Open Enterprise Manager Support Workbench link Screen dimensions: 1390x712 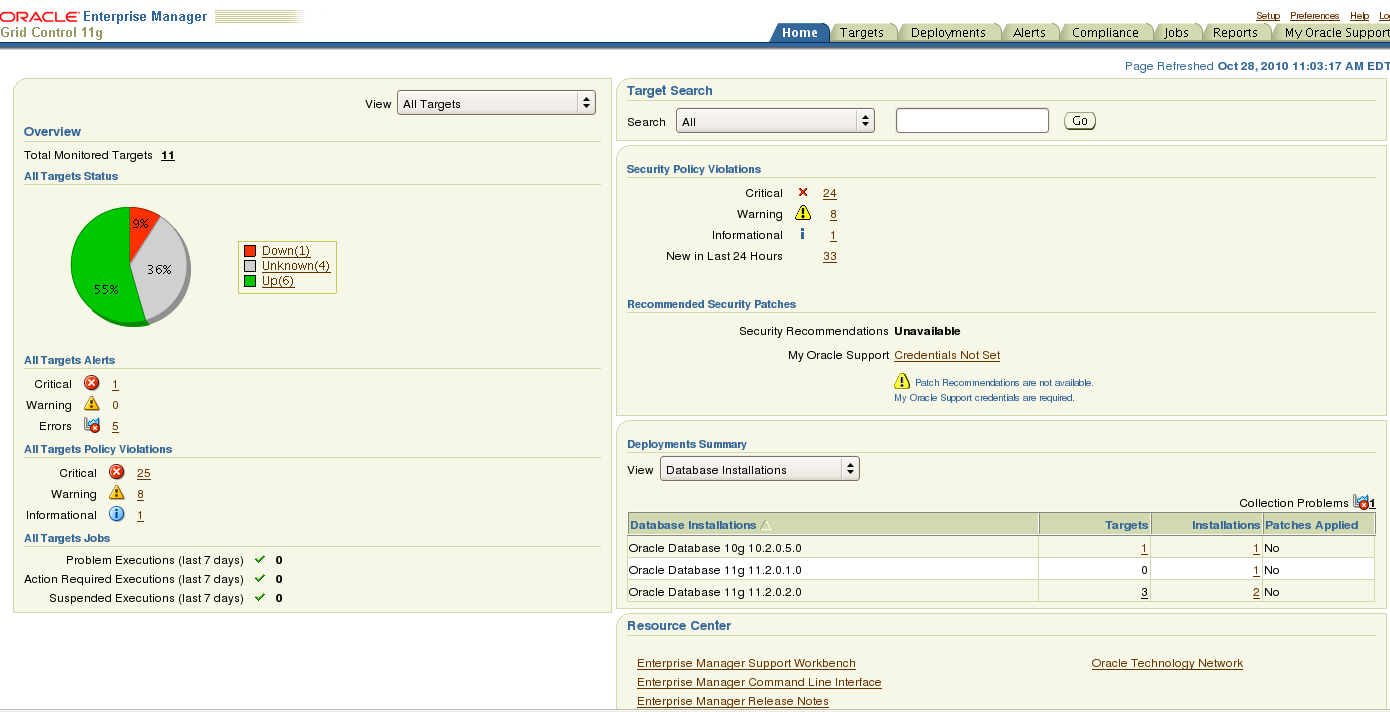click(x=746, y=663)
